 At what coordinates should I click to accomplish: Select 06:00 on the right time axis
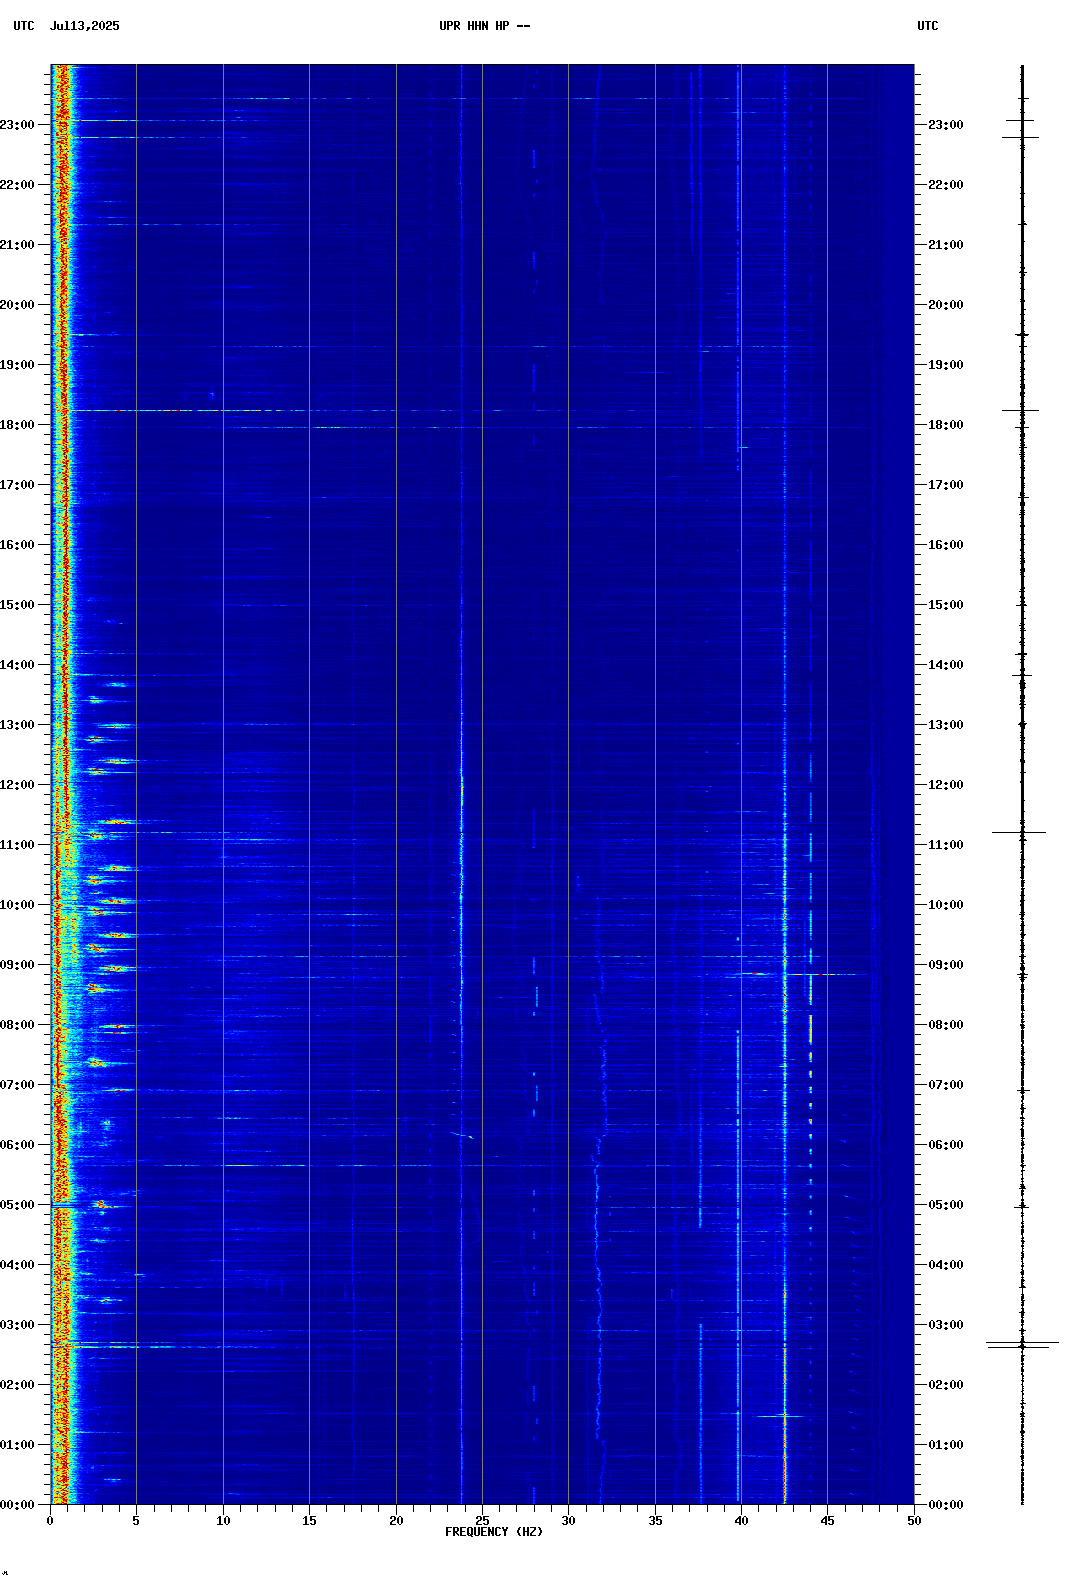[x=946, y=1145]
